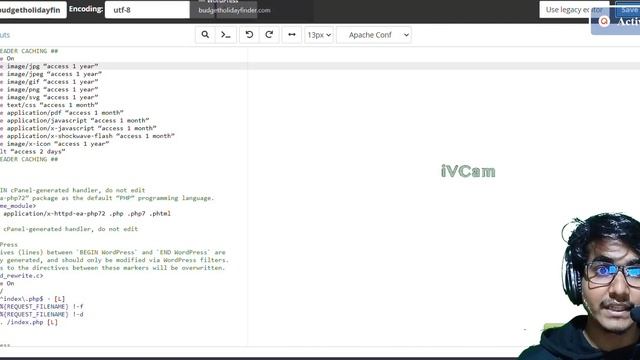640x360 pixels.
Task: Edit the utf-8 encoding field
Action: pyautogui.click(x=147, y=10)
